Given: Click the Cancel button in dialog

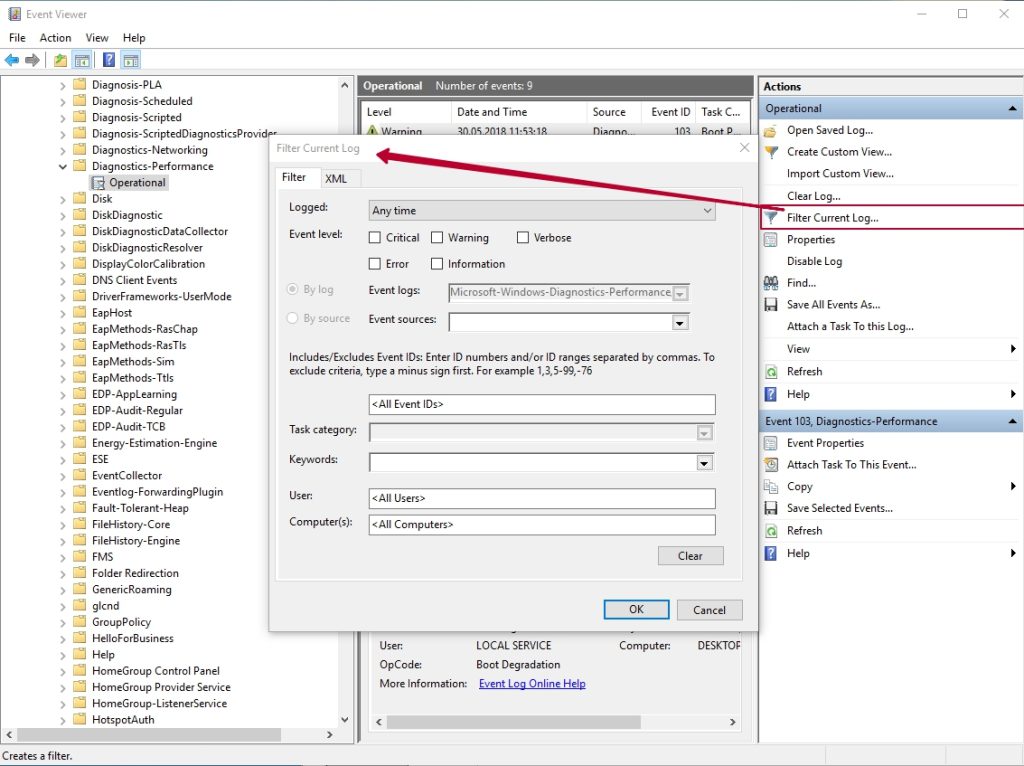Looking at the screenshot, I should [x=709, y=610].
